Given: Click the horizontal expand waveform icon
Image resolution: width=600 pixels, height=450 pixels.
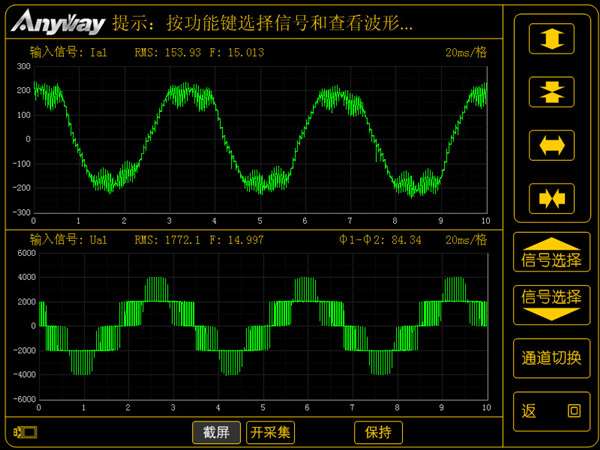Looking at the screenshot, I should pyautogui.click(x=551, y=145).
